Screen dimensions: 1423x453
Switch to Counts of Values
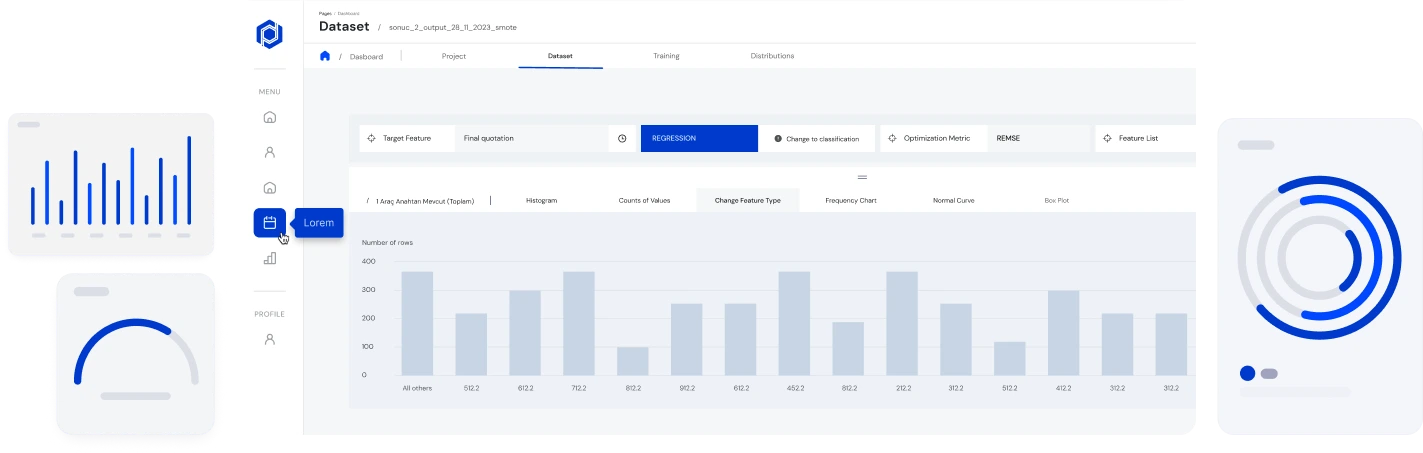click(644, 201)
